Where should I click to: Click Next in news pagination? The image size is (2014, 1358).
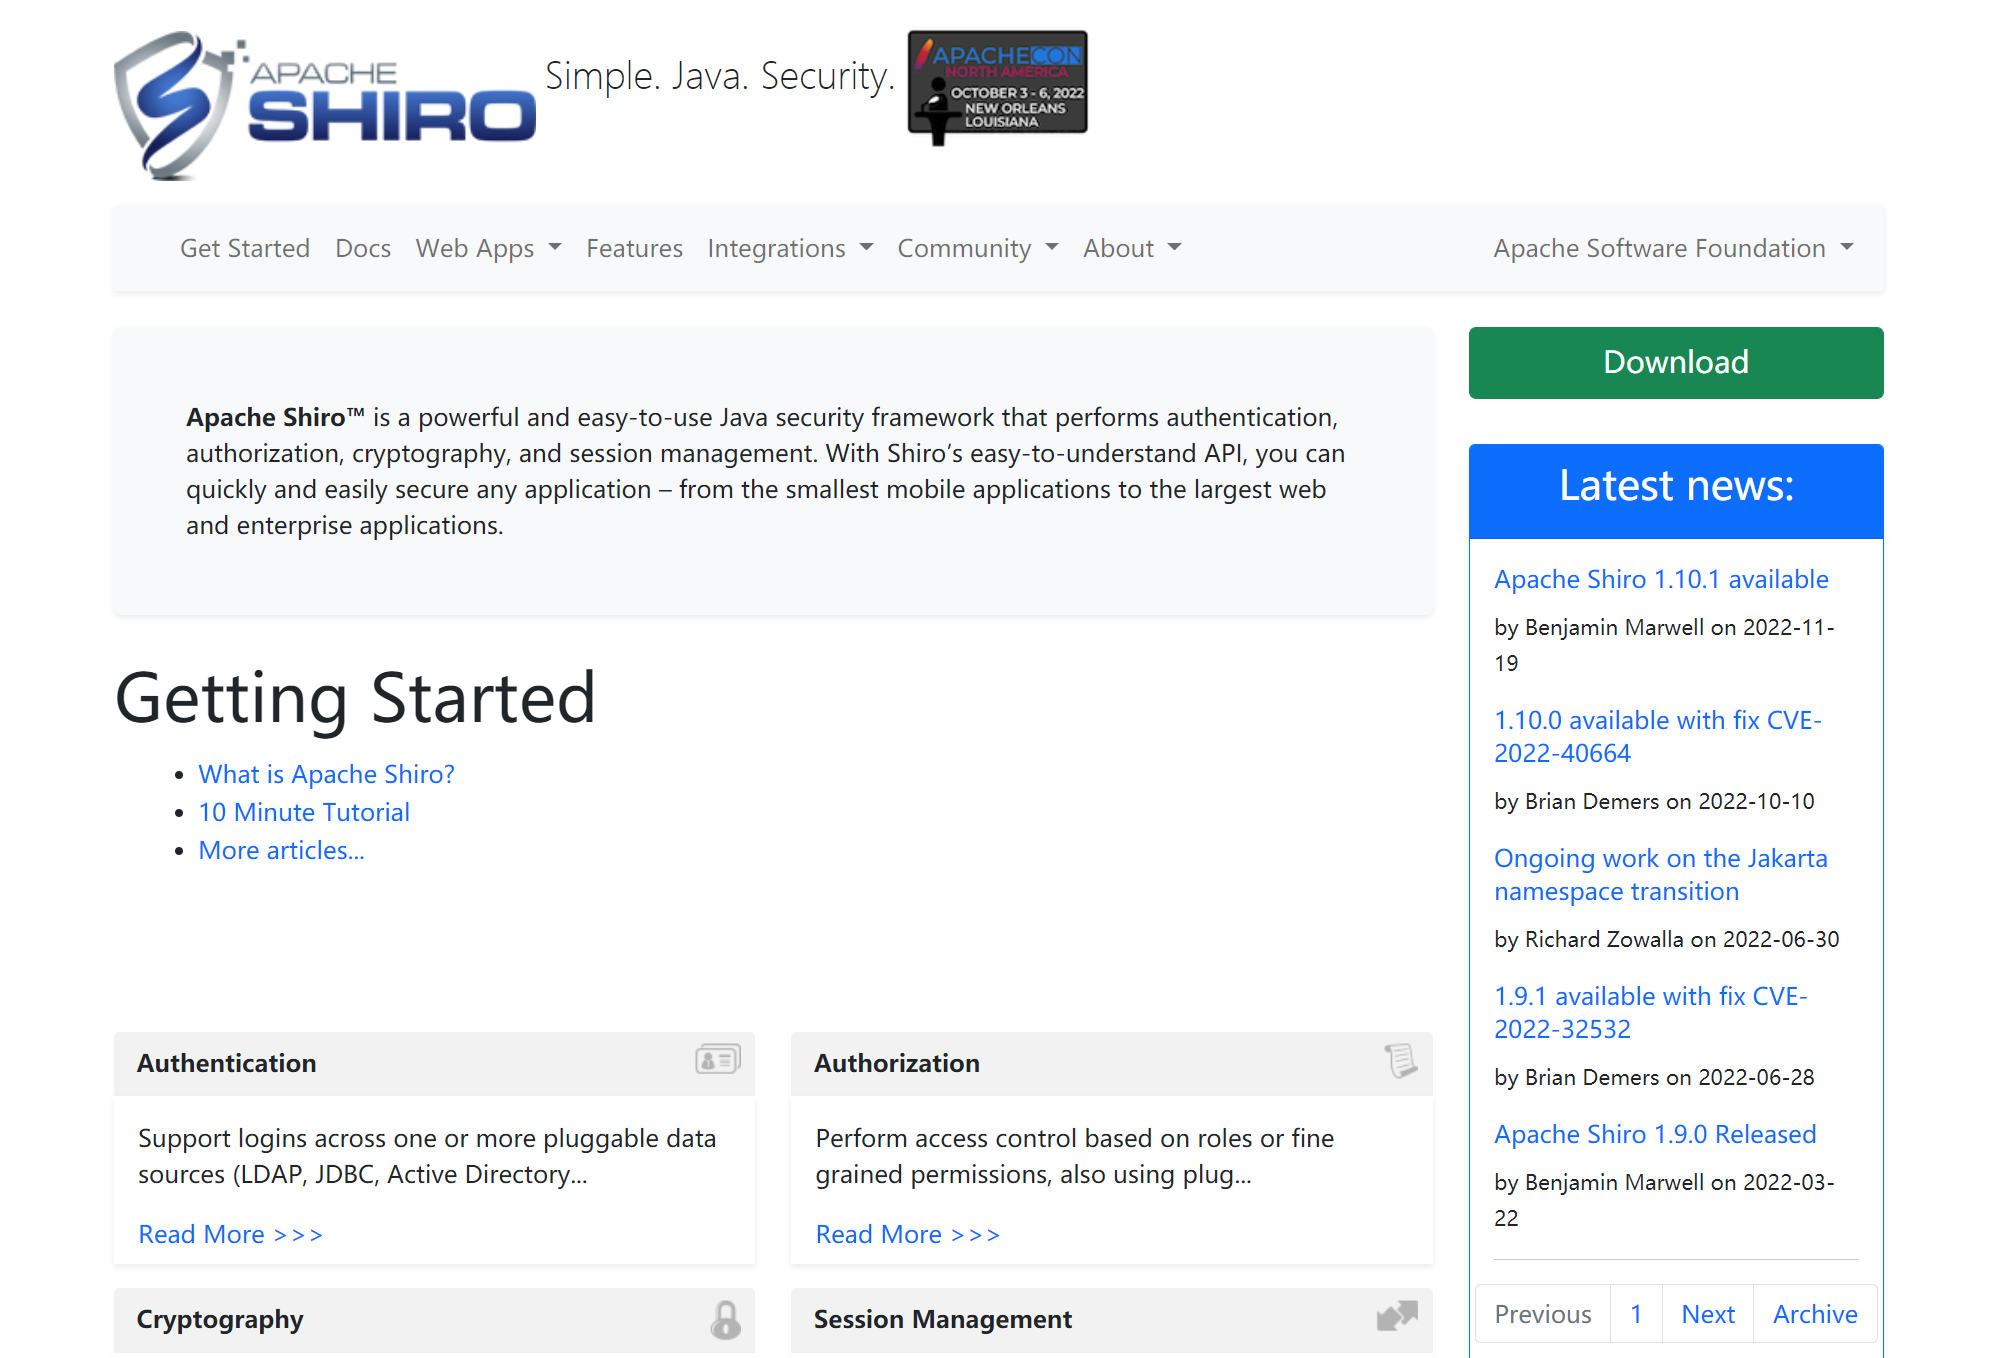1707,1314
